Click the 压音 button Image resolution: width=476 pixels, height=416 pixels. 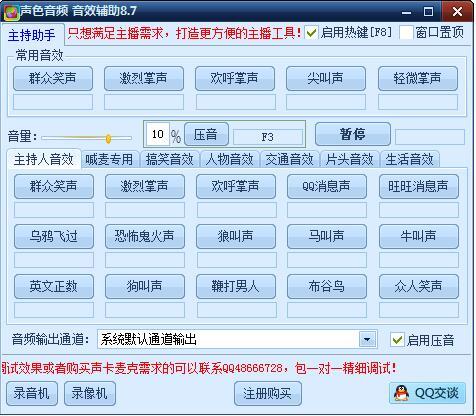206,134
